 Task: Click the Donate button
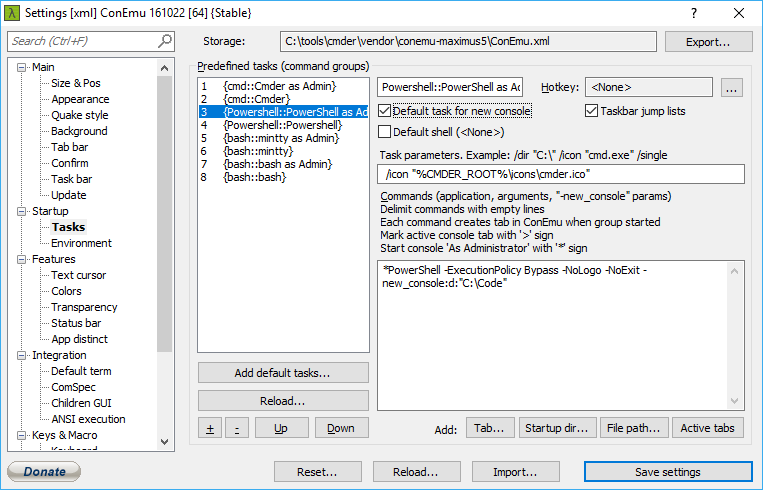[x=44, y=472]
